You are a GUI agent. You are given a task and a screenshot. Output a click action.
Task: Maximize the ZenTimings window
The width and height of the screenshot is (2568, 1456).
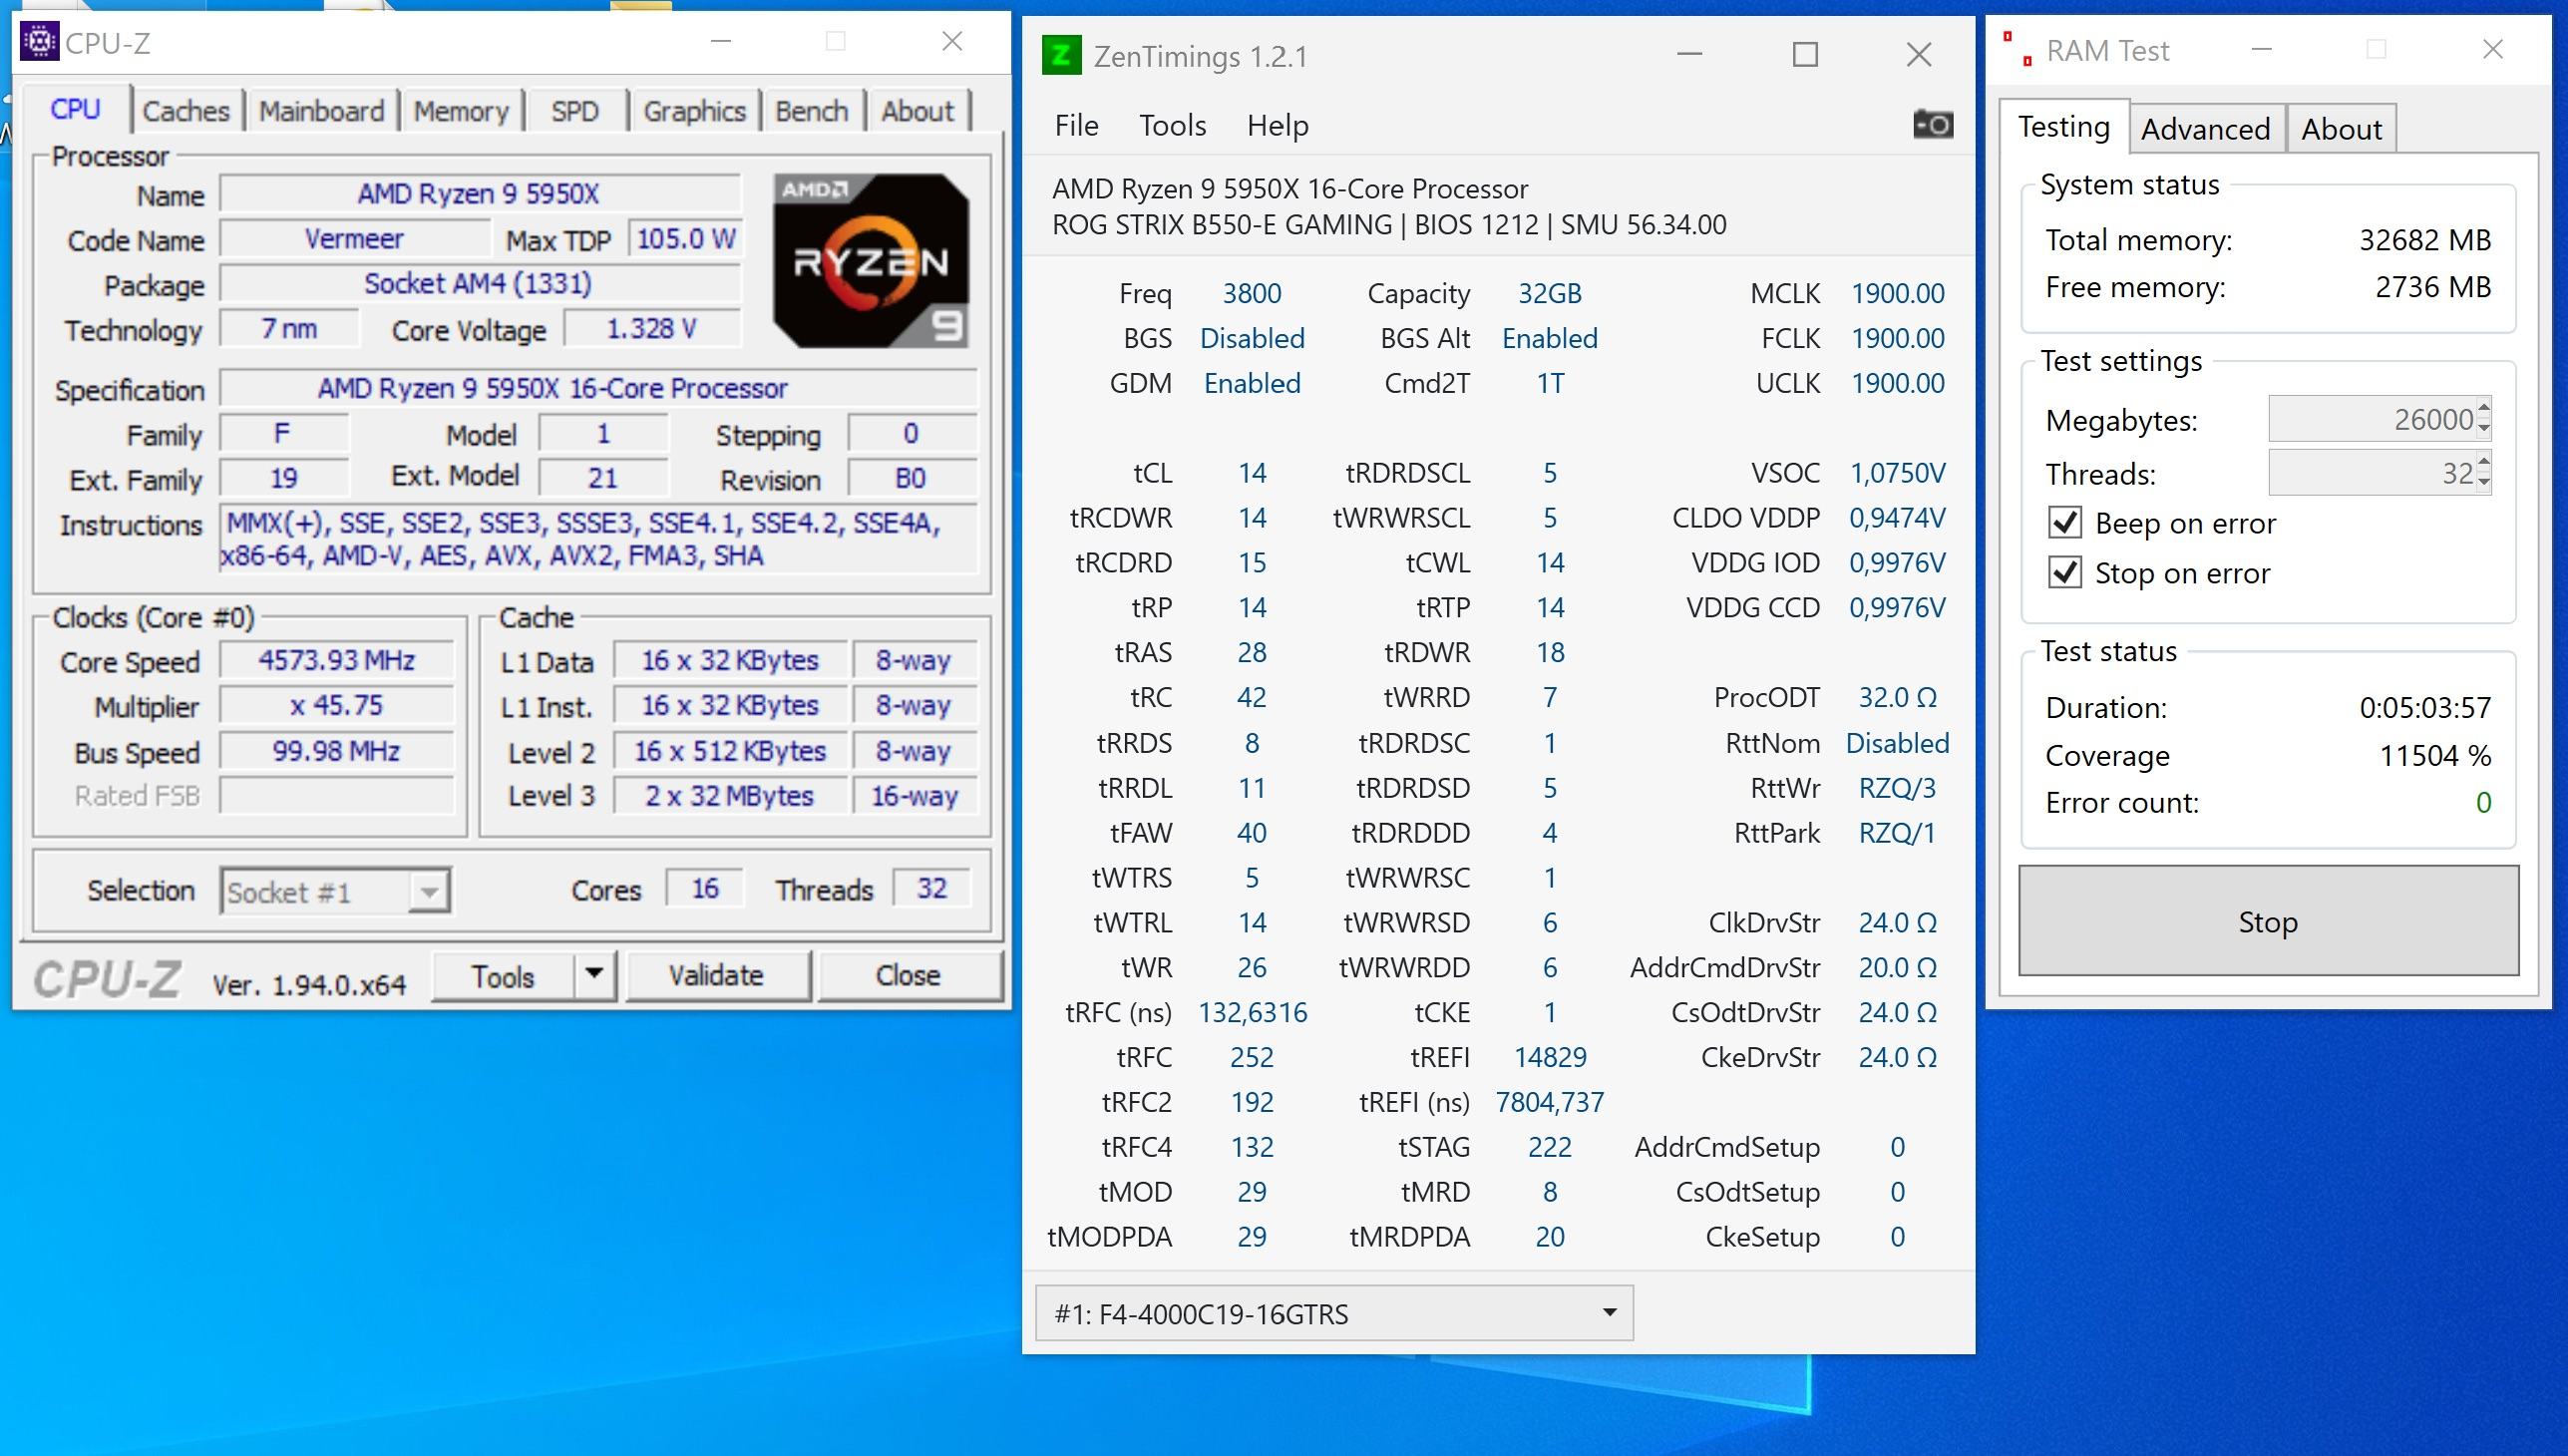click(1805, 54)
